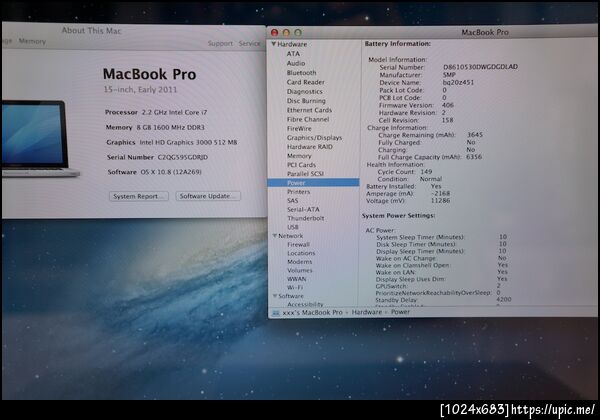This screenshot has height=420, width=600.
Task: Collapse the Network tree section
Action: click(x=275, y=236)
